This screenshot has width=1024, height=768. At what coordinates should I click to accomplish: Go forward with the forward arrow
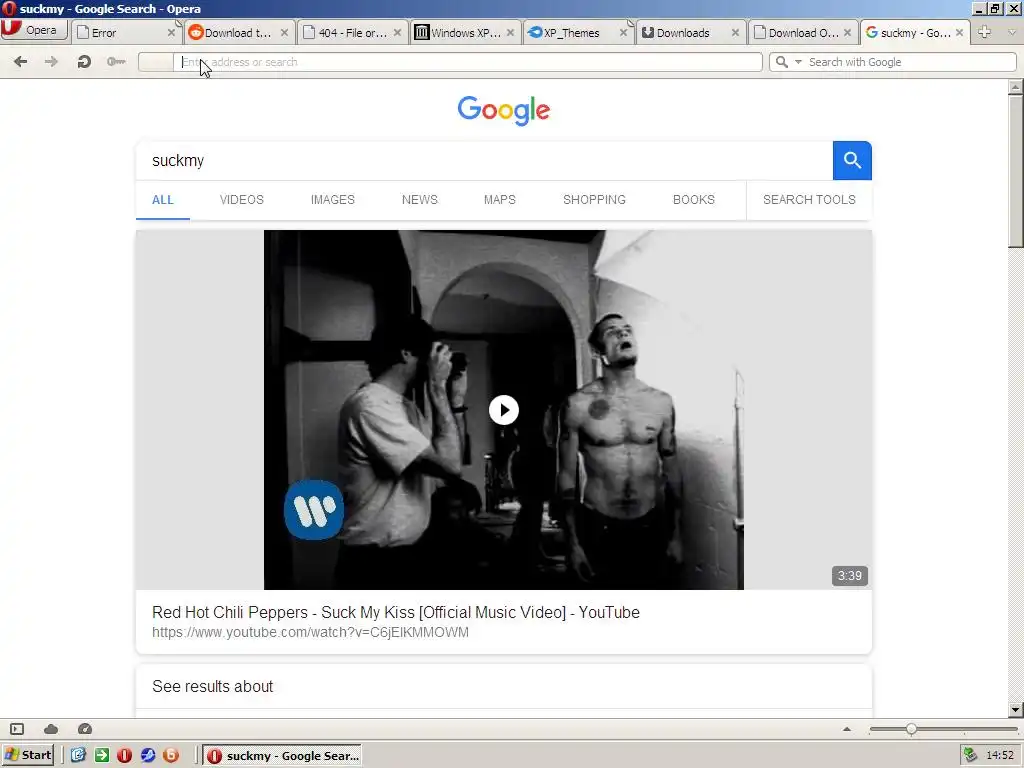coord(51,61)
